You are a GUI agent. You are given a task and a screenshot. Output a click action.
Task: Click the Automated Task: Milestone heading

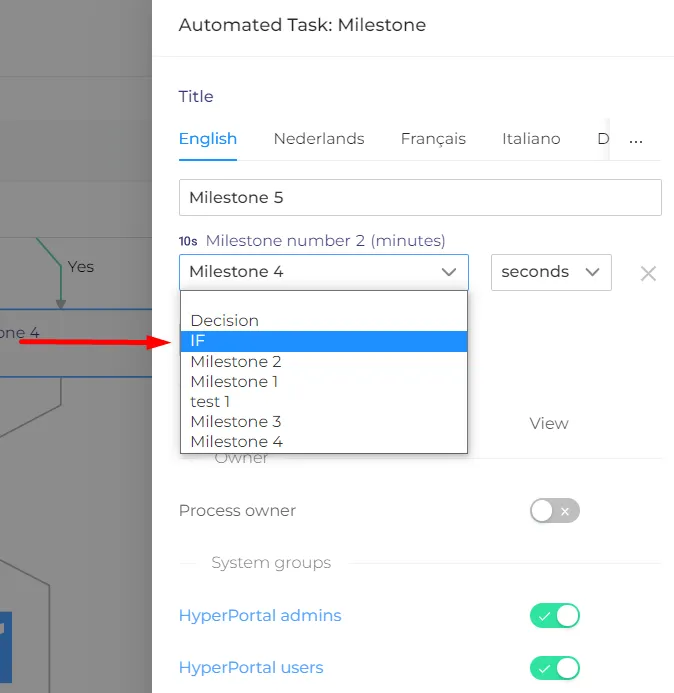coord(302,25)
